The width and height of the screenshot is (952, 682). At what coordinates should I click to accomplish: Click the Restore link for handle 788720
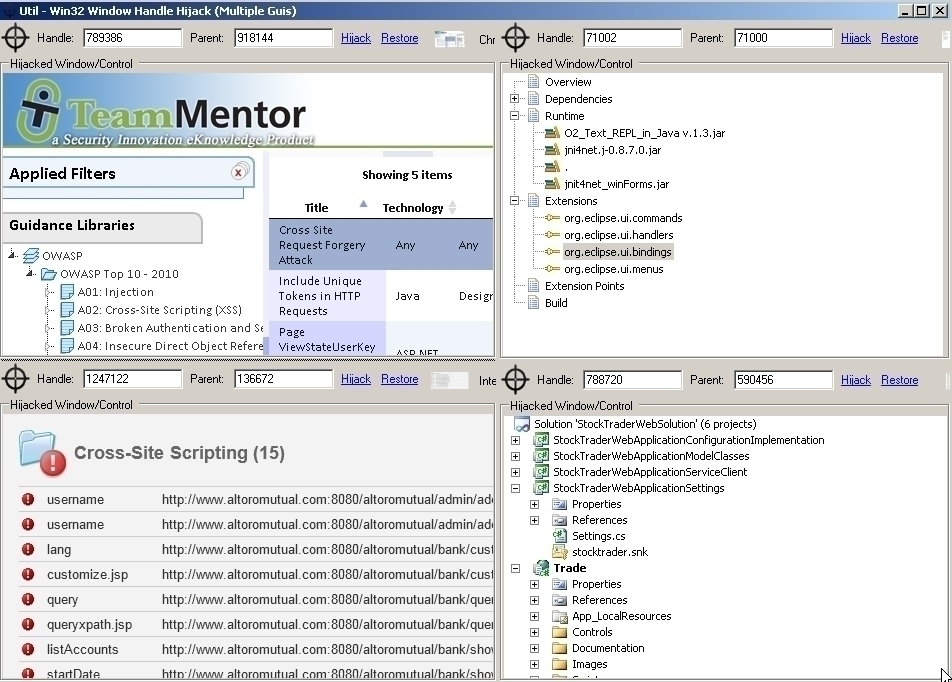899,380
